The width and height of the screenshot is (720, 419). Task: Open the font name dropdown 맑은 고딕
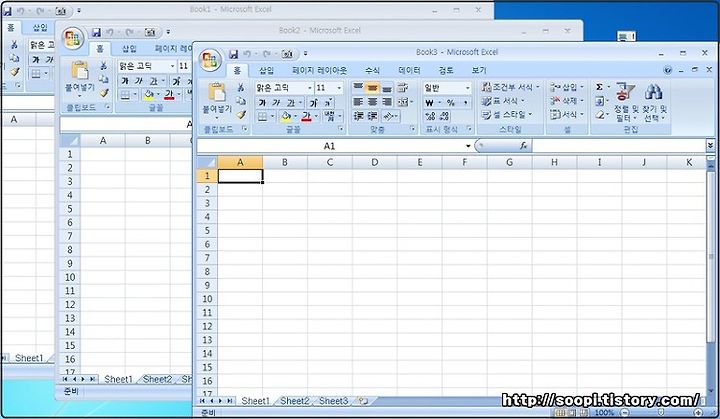click(310, 88)
